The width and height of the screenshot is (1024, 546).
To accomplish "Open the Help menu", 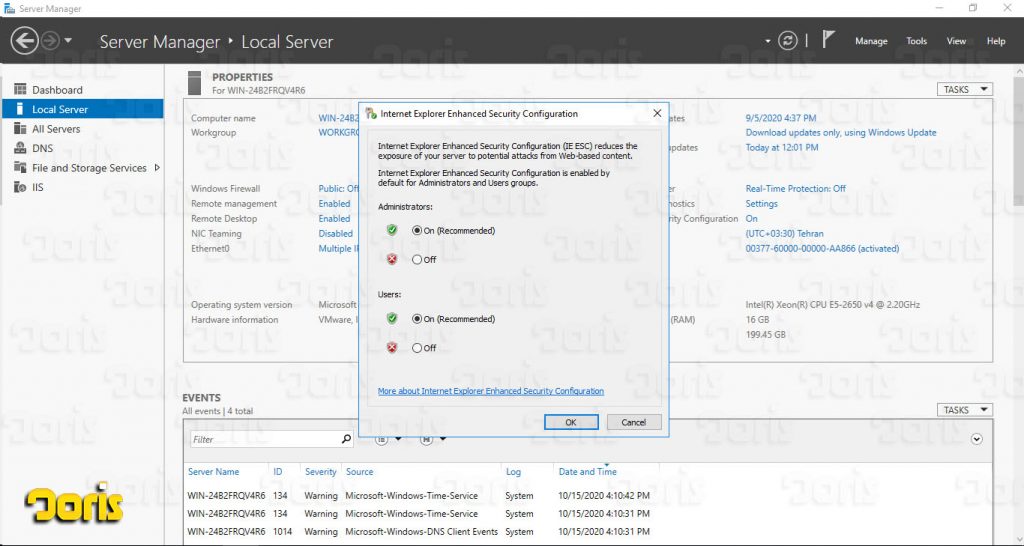I will [x=995, y=40].
